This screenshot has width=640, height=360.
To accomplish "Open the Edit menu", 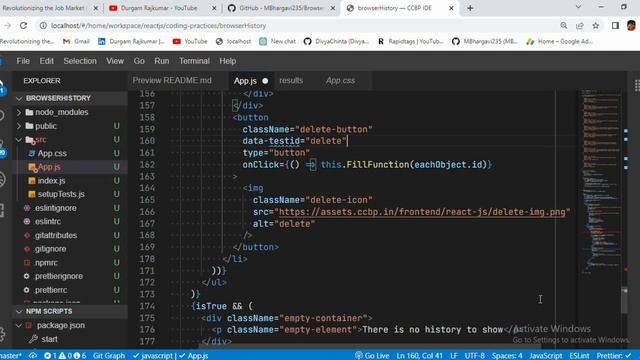I will pyautogui.click(x=47, y=61).
